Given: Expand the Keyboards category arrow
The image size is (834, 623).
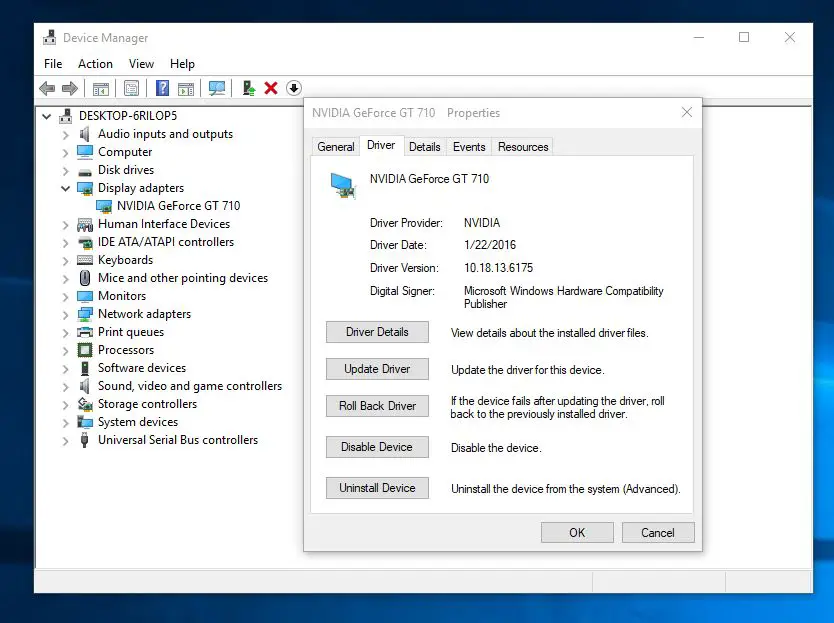Looking at the screenshot, I should 65,261.
